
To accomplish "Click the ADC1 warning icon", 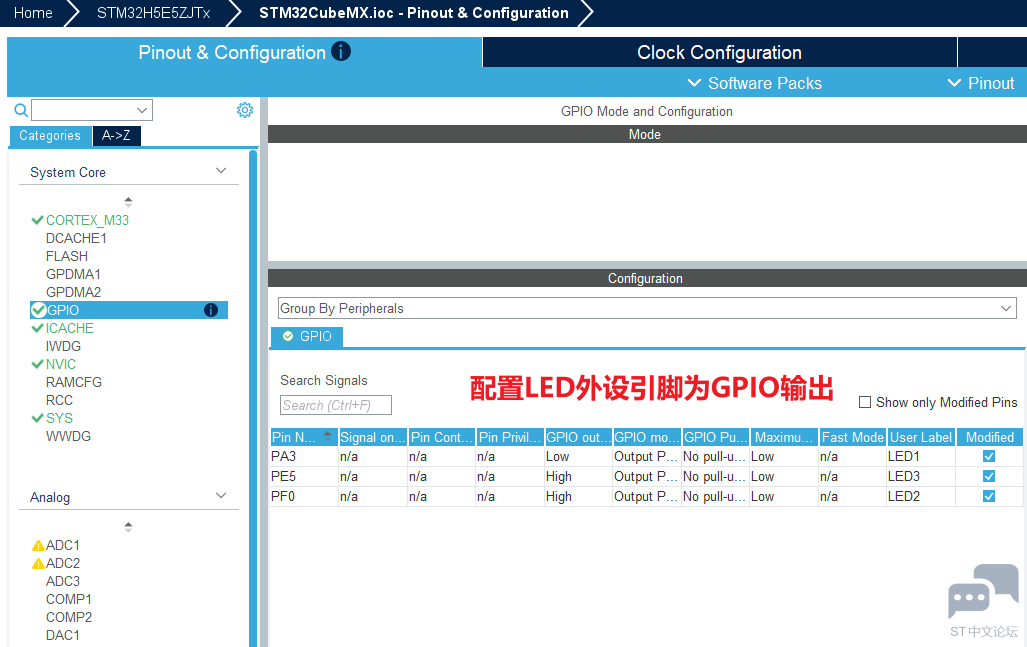I will point(38,545).
